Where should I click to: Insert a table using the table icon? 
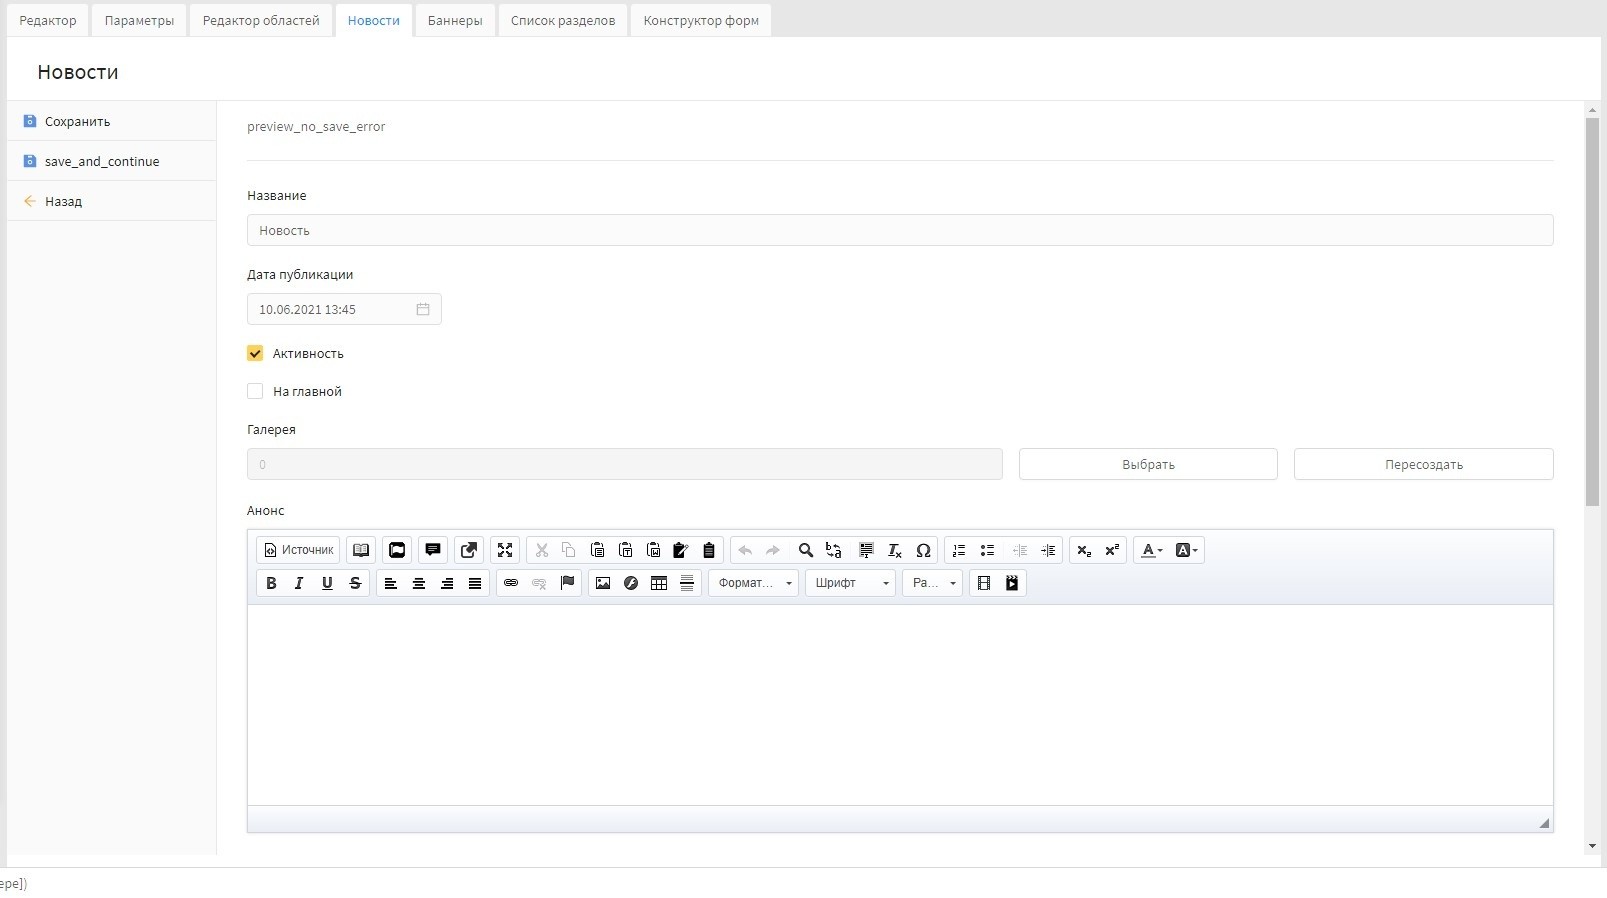coord(659,583)
